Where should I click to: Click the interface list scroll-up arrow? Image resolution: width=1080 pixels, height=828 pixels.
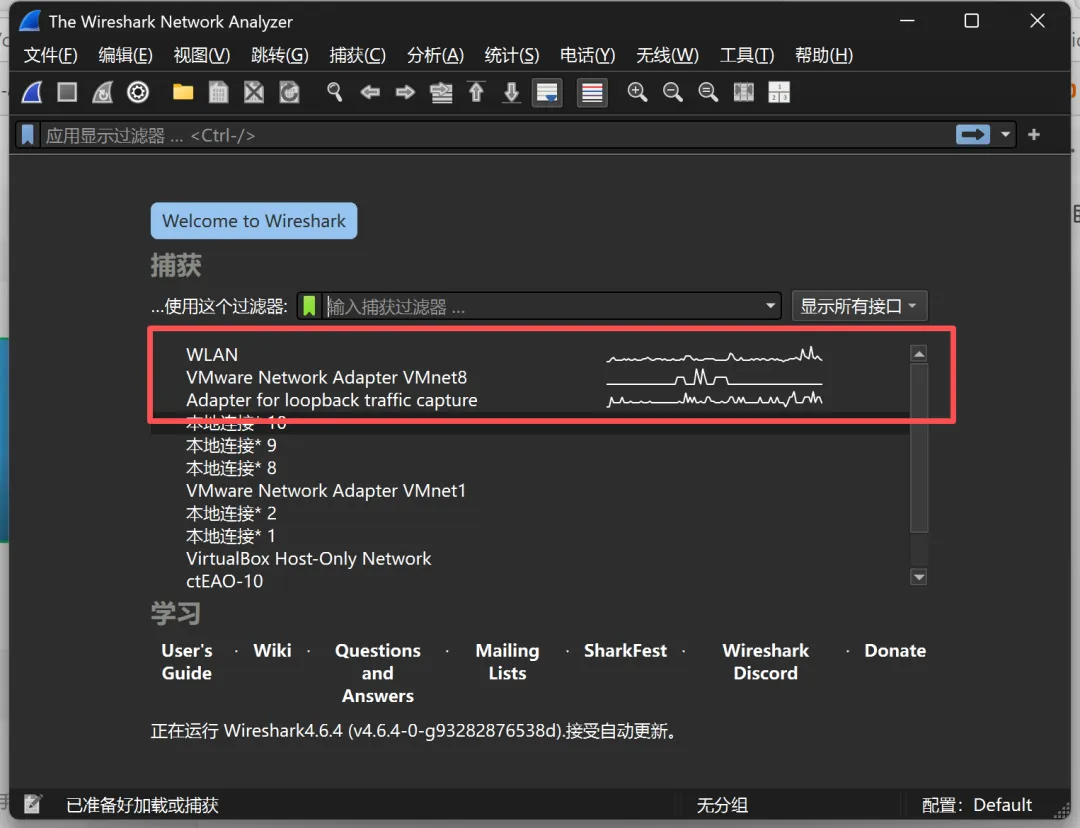coord(919,353)
